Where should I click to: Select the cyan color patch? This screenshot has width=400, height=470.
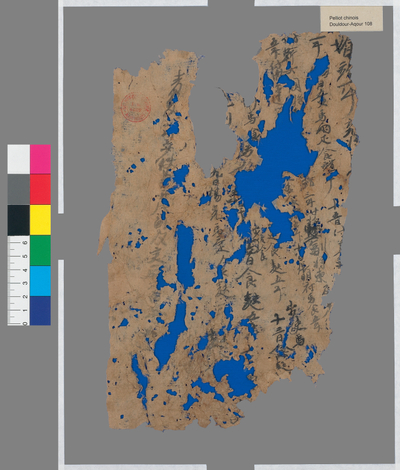point(40,281)
